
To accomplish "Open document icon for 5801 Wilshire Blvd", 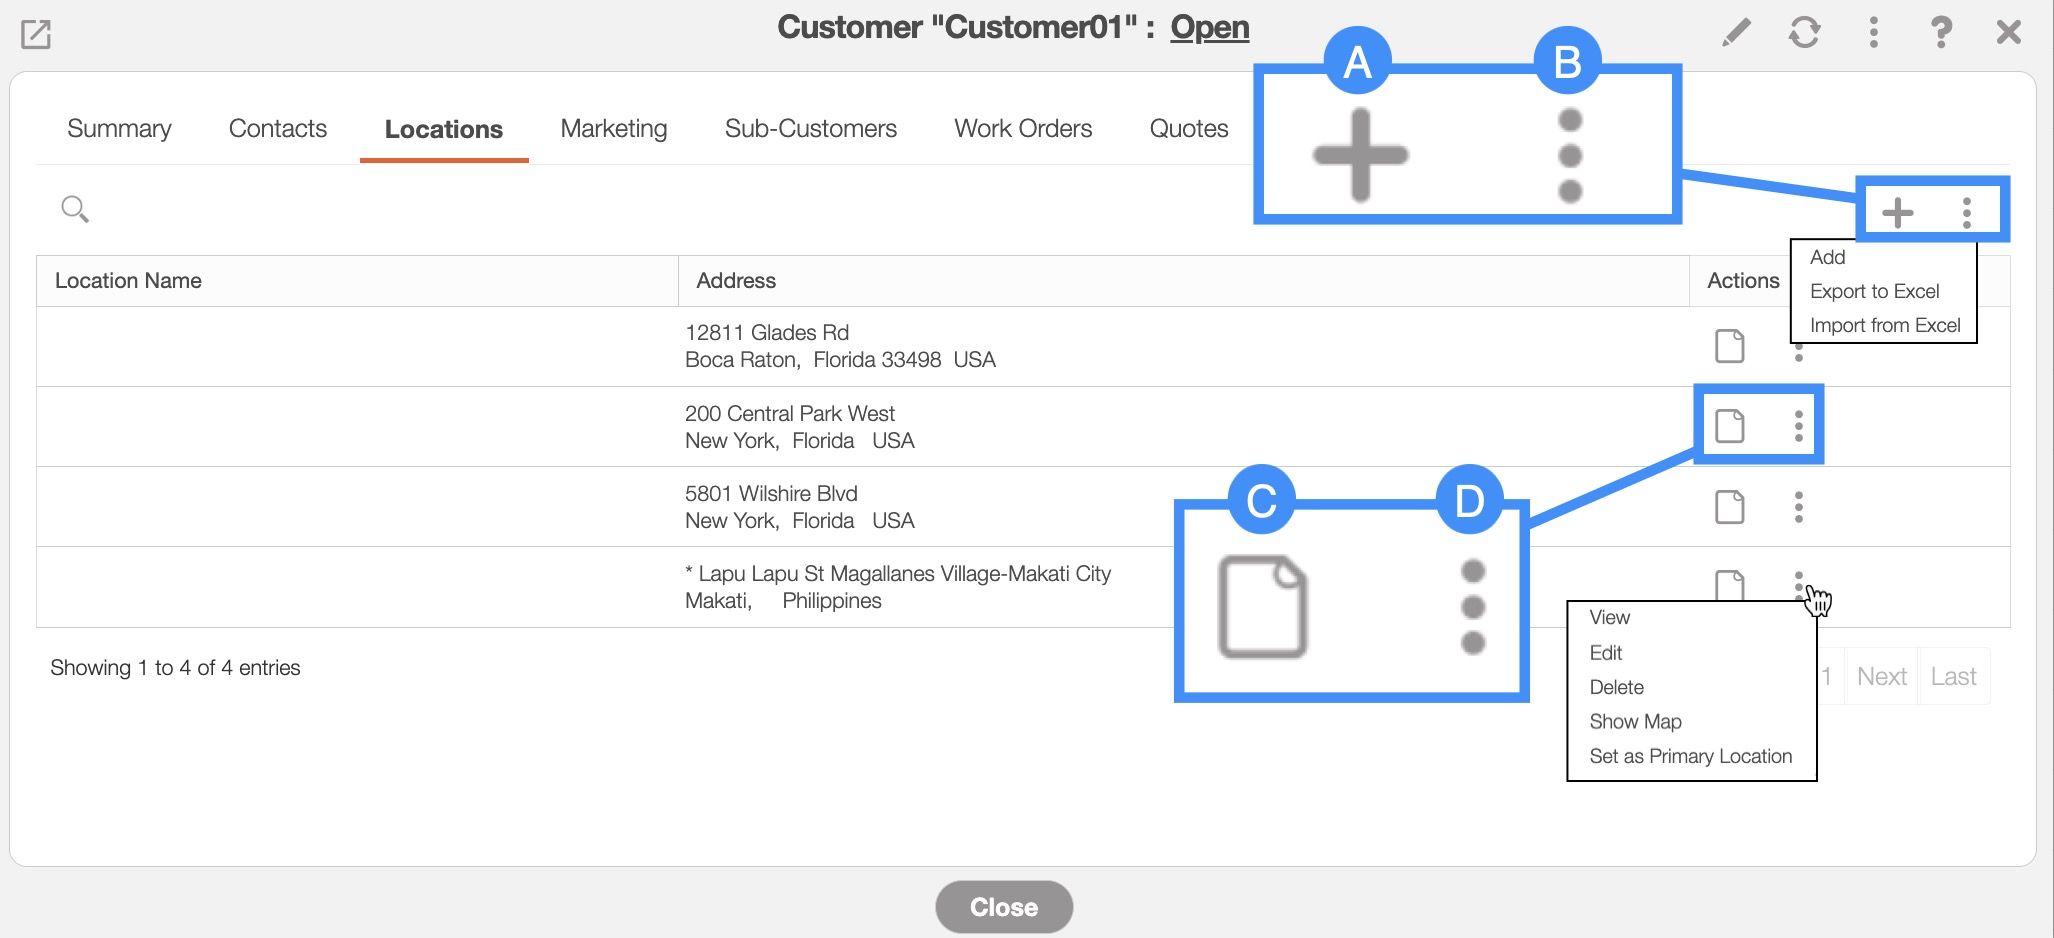I will point(1729,507).
